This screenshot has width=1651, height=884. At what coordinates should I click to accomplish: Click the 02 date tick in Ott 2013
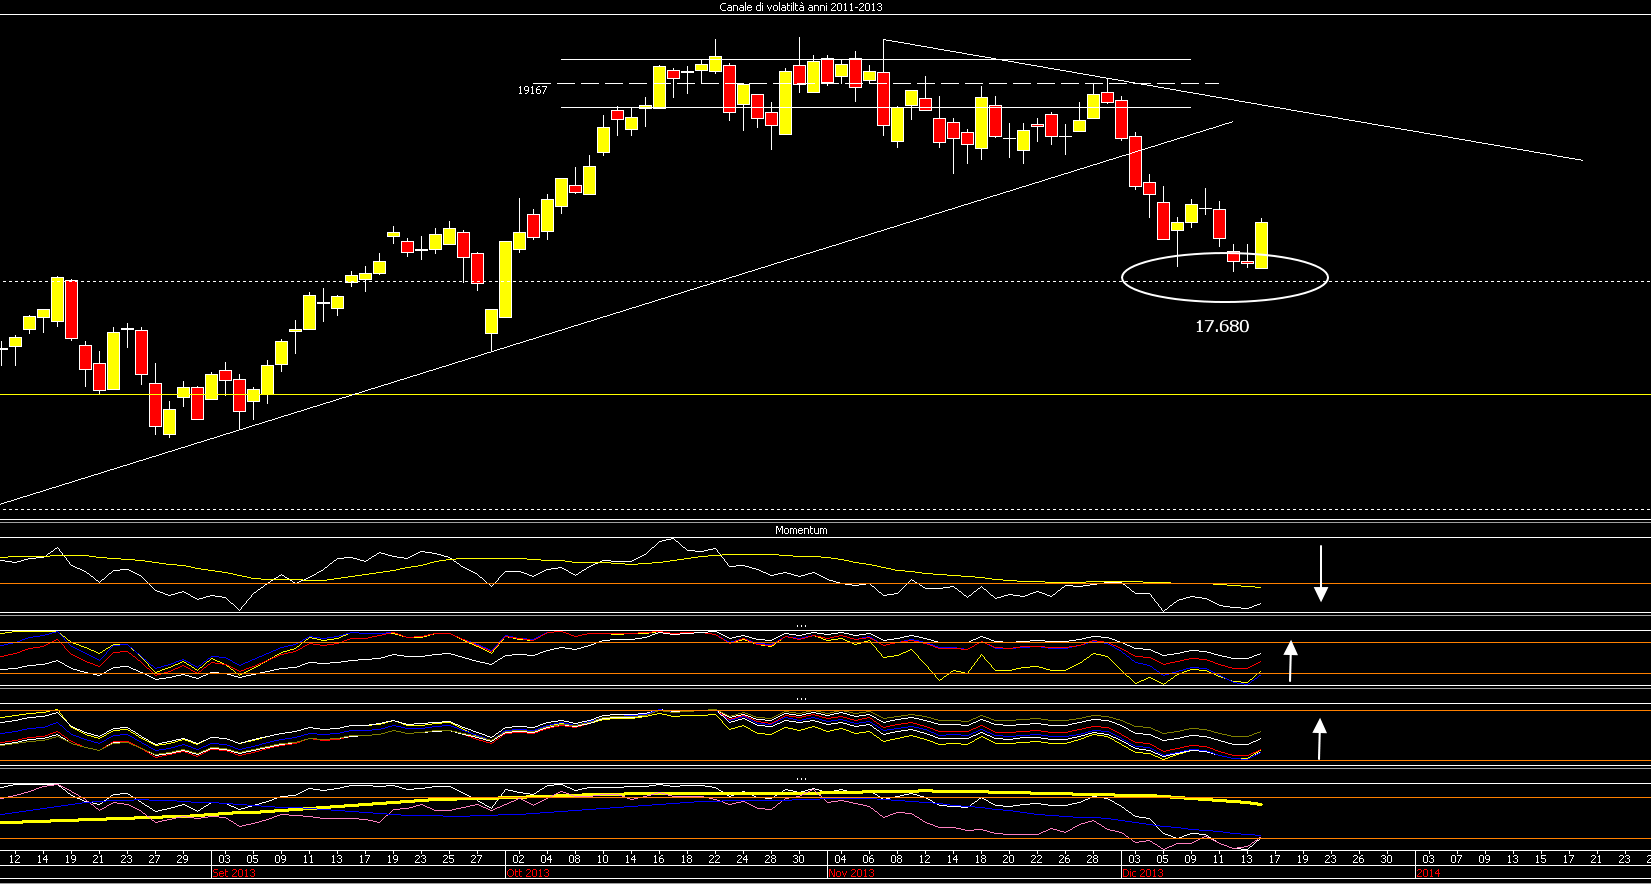pos(517,859)
